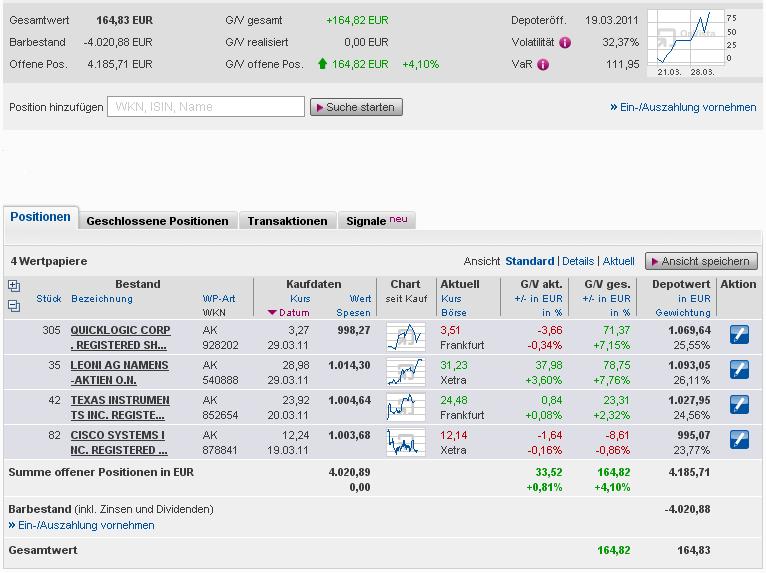Open the Cisco Systems chart thumbnail
766x573 pixels.
tap(405, 441)
